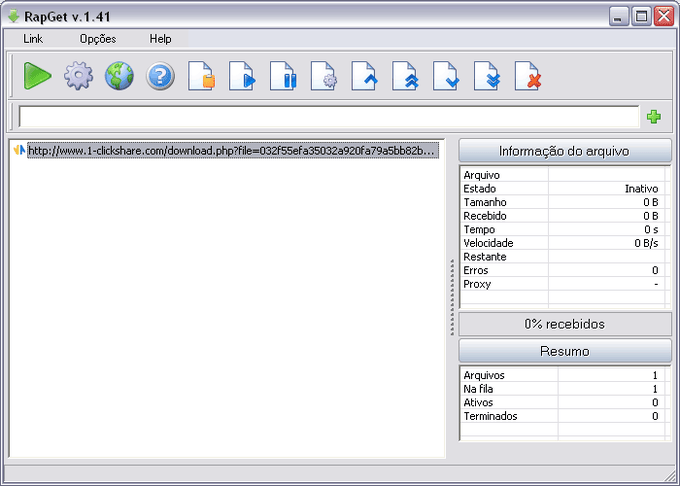680x486 pixels.
Task: Paste links using the clipboard page icon
Action: (201, 76)
